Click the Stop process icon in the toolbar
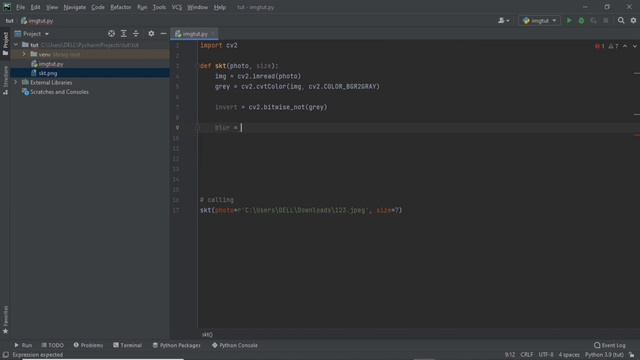The height and width of the screenshot is (360, 640). 606,20
